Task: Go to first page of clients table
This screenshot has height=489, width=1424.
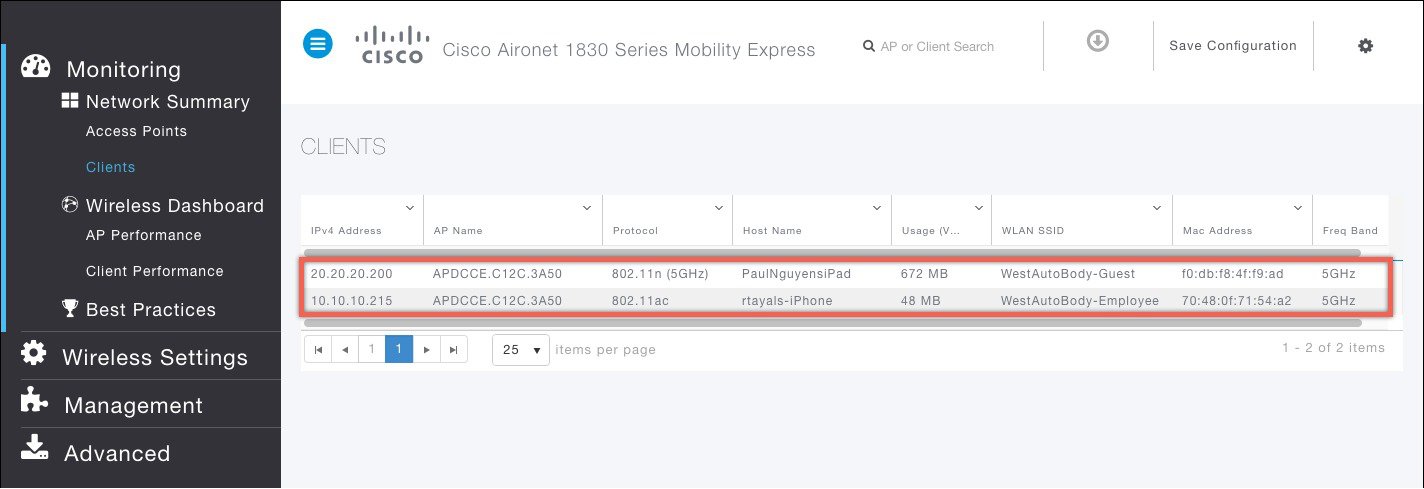Action: [x=318, y=350]
